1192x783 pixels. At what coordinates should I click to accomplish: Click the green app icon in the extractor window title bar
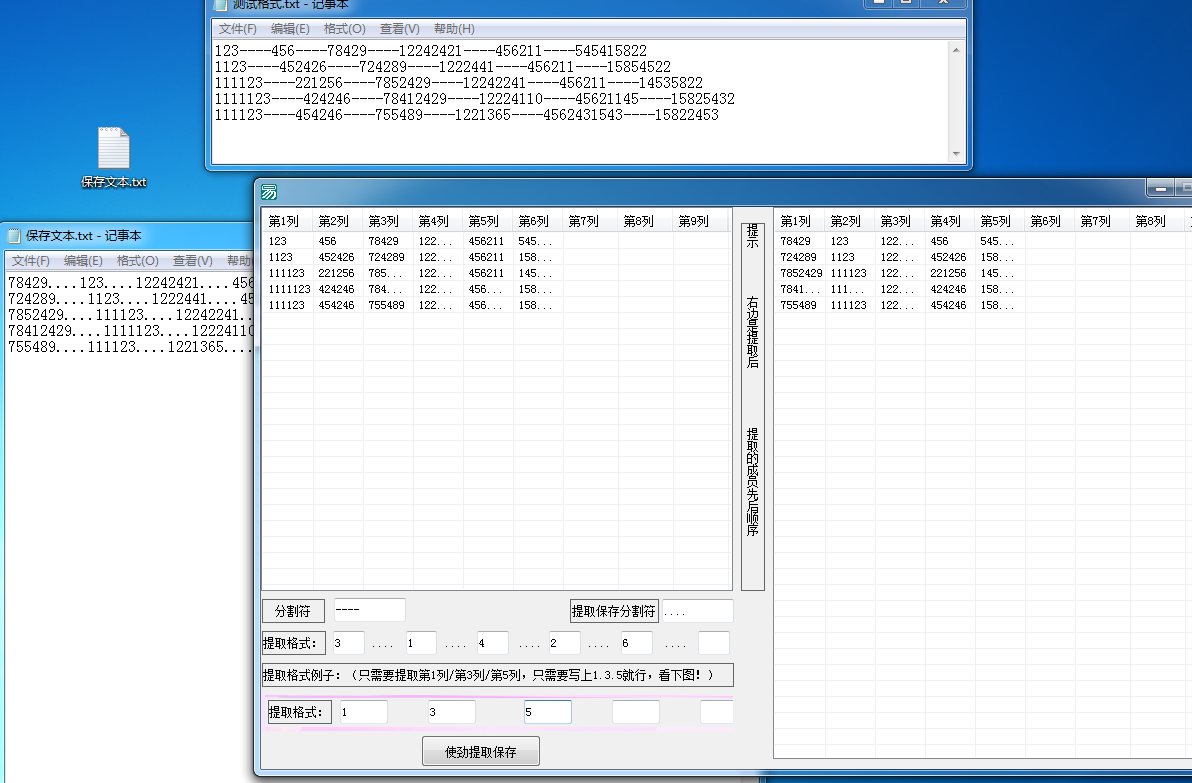pyautogui.click(x=269, y=192)
